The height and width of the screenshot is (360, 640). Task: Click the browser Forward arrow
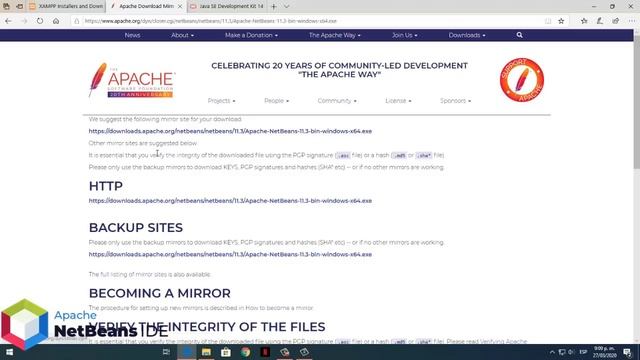(24, 21)
